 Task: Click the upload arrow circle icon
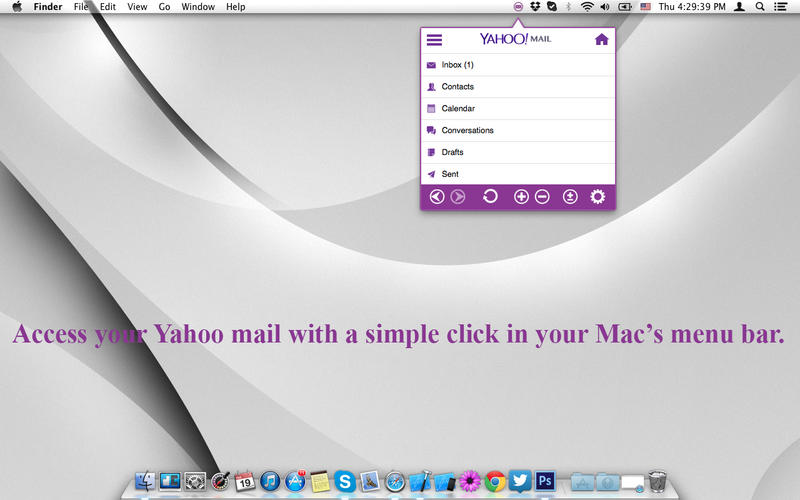[x=570, y=196]
